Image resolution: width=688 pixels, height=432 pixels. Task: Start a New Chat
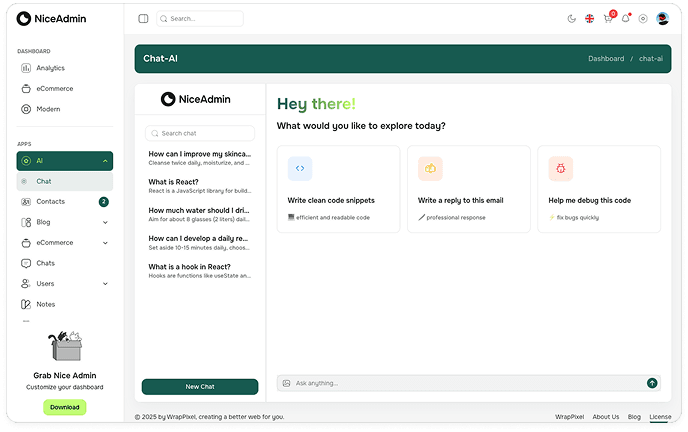[200, 386]
